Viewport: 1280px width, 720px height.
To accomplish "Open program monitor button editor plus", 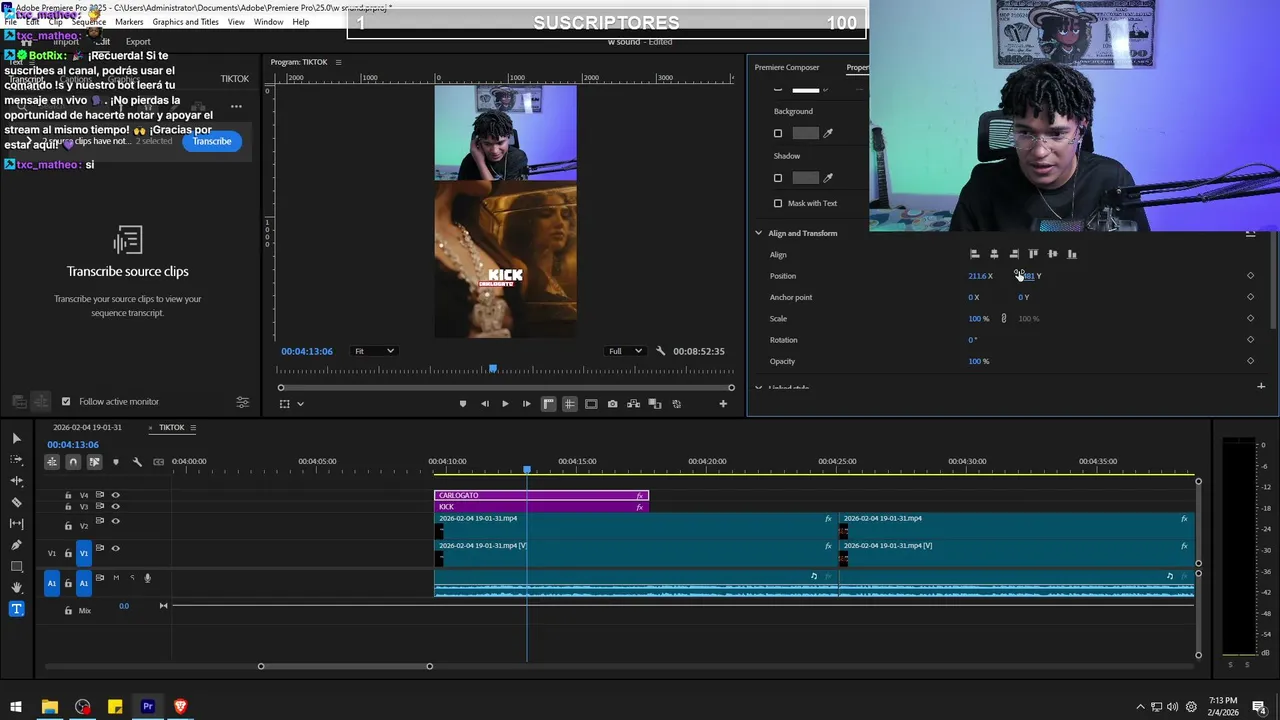I will 723,404.
